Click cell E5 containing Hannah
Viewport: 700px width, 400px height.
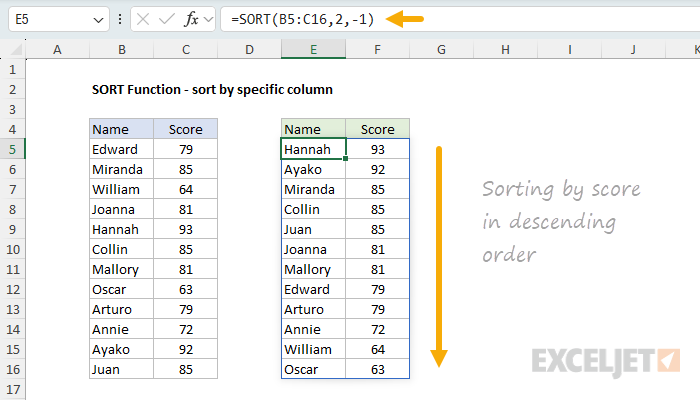313,149
